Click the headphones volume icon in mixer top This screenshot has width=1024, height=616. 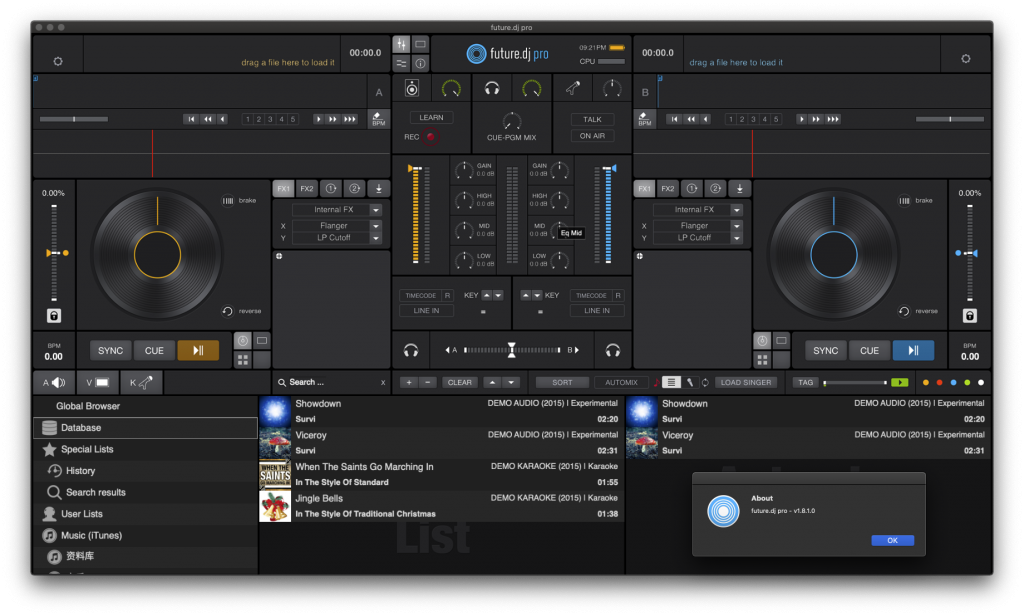tap(492, 88)
